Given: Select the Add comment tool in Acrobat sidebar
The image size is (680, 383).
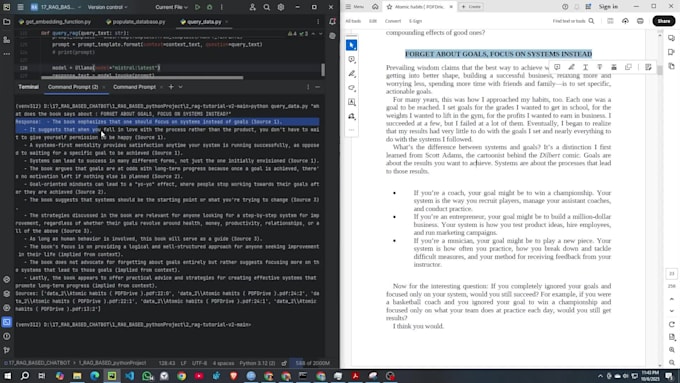Looking at the screenshot, I should [x=352, y=59].
